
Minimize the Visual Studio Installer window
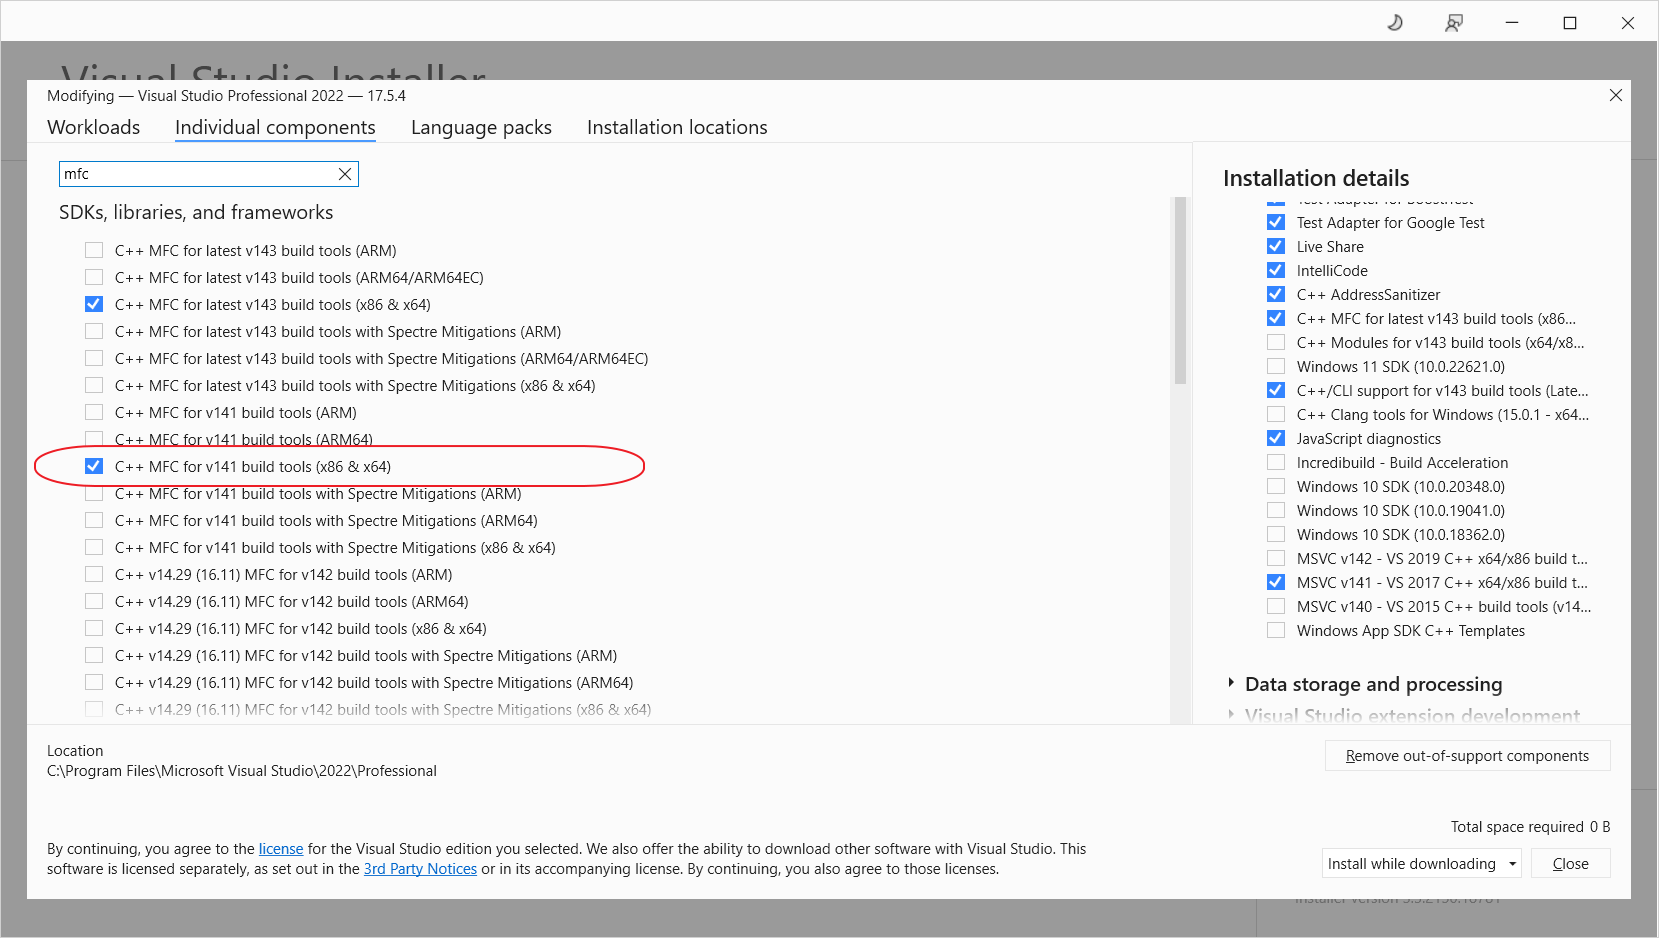pyautogui.click(x=1512, y=23)
